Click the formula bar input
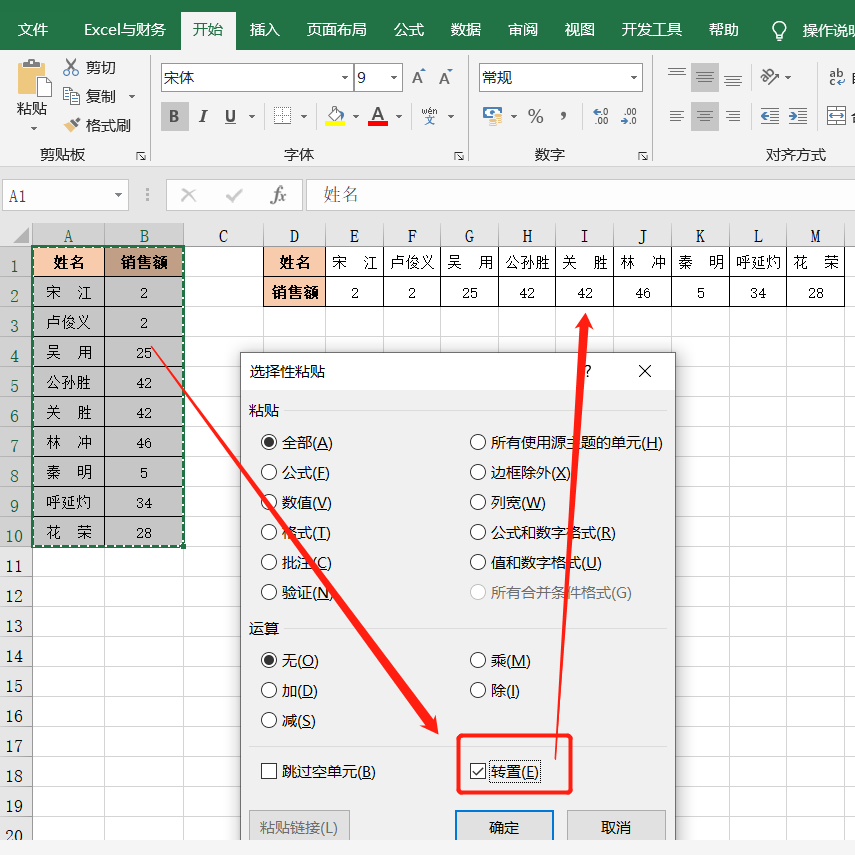The width and height of the screenshot is (855, 855). [581, 195]
